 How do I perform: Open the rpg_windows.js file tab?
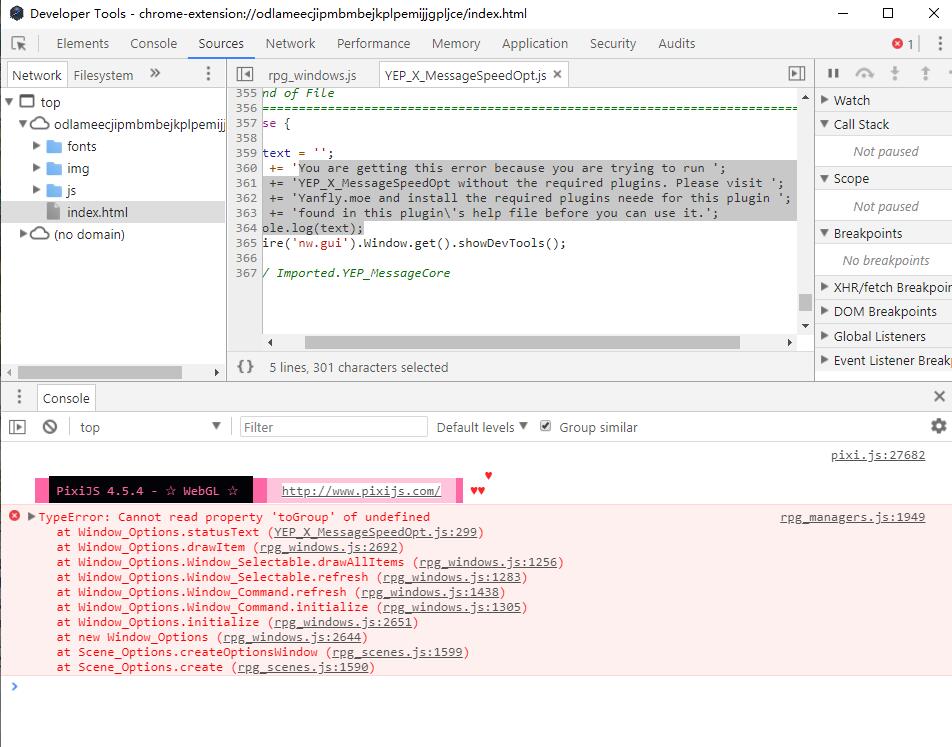(x=312, y=75)
